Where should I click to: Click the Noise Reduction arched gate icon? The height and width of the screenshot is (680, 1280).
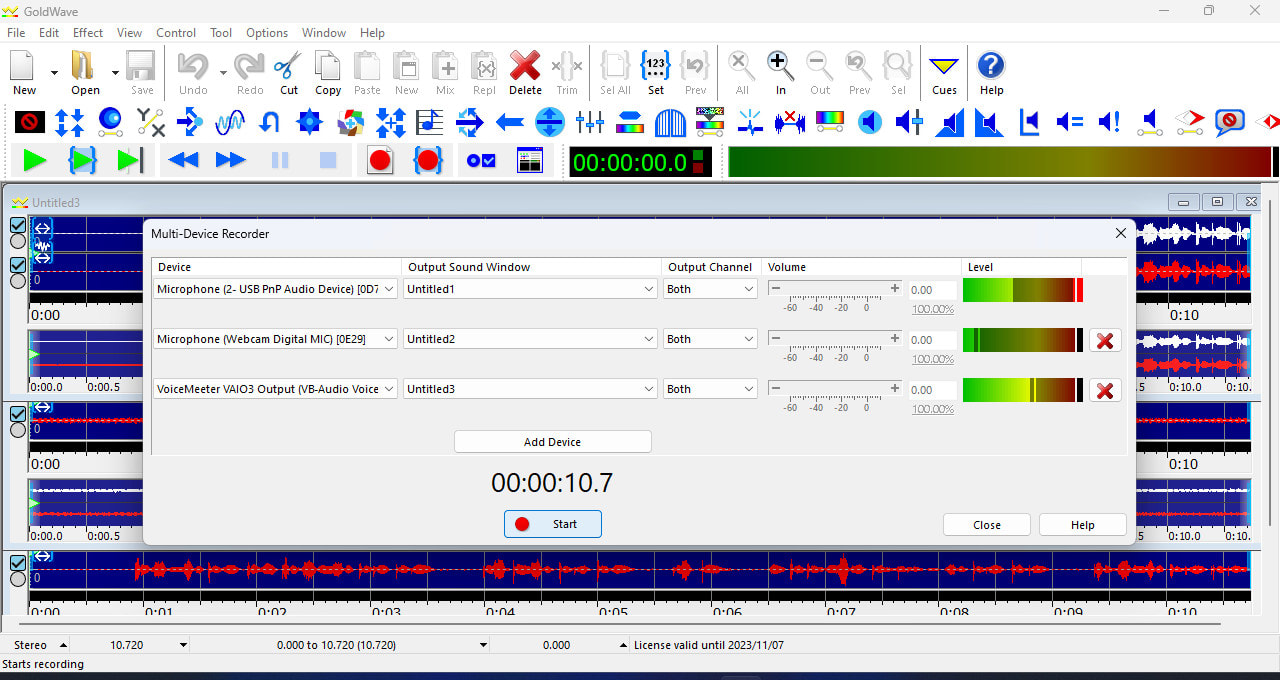point(670,122)
